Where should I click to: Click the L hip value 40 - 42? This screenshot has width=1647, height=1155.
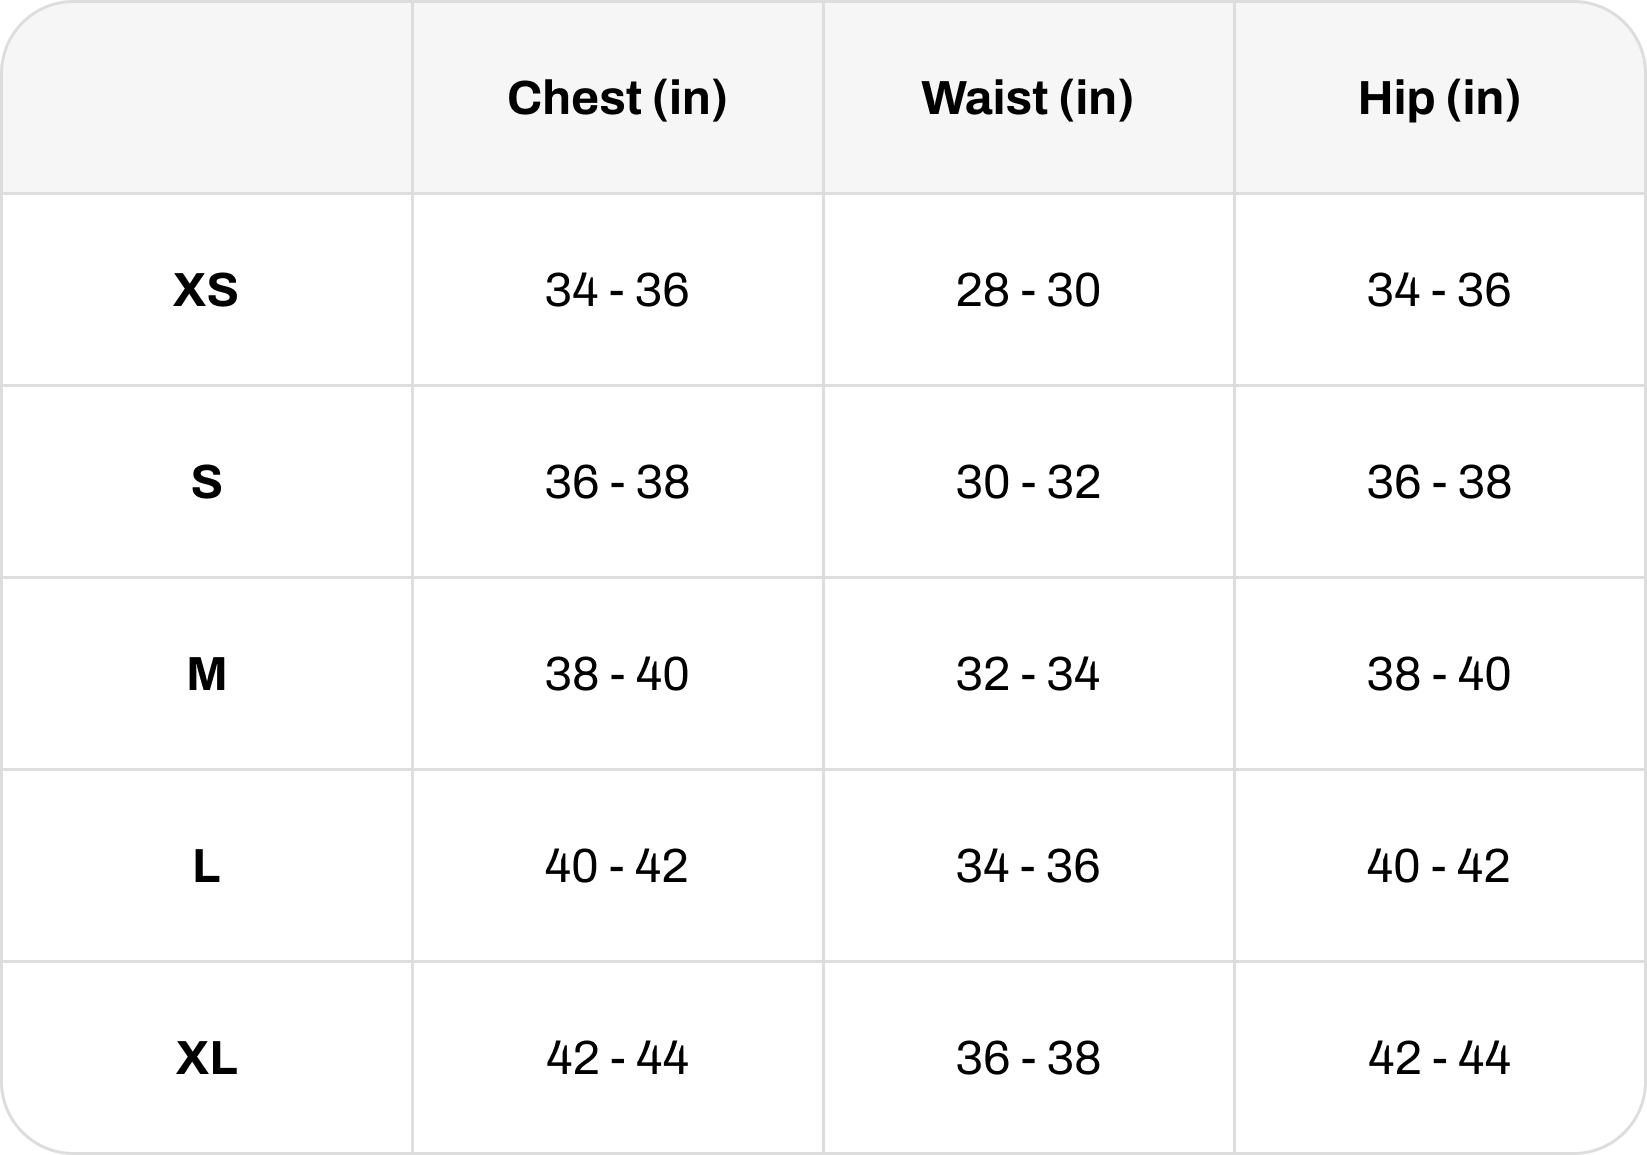(1439, 866)
